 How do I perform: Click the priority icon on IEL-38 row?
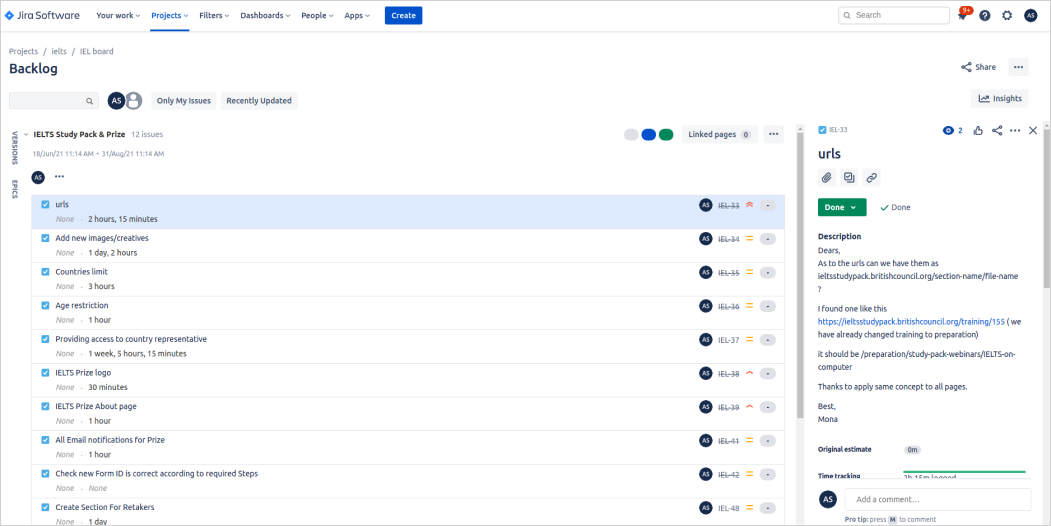[750, 373]
